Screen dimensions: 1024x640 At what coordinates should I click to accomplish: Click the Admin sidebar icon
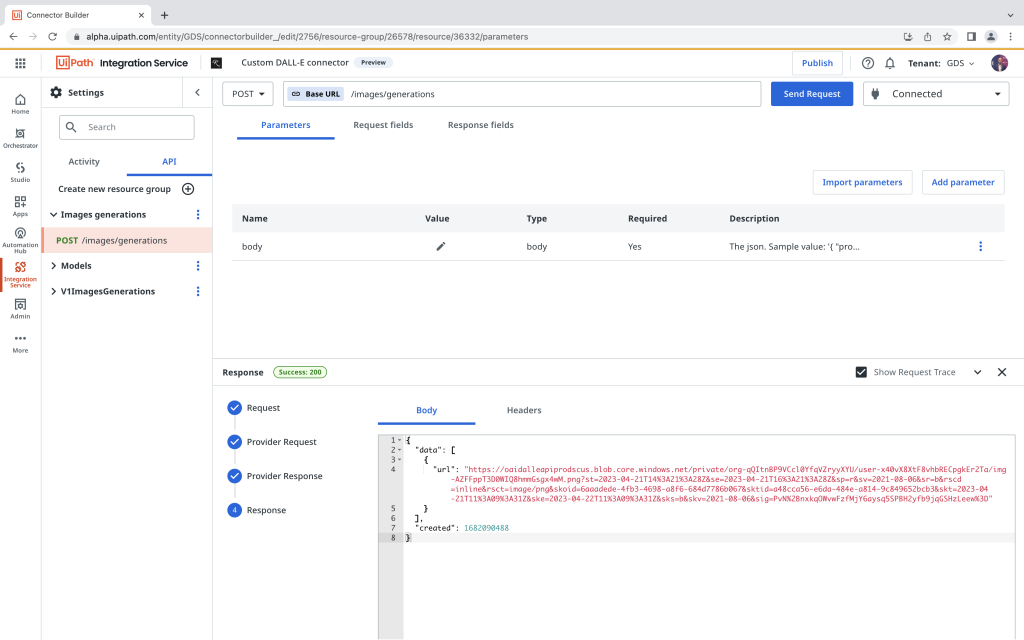click(20, 308)
